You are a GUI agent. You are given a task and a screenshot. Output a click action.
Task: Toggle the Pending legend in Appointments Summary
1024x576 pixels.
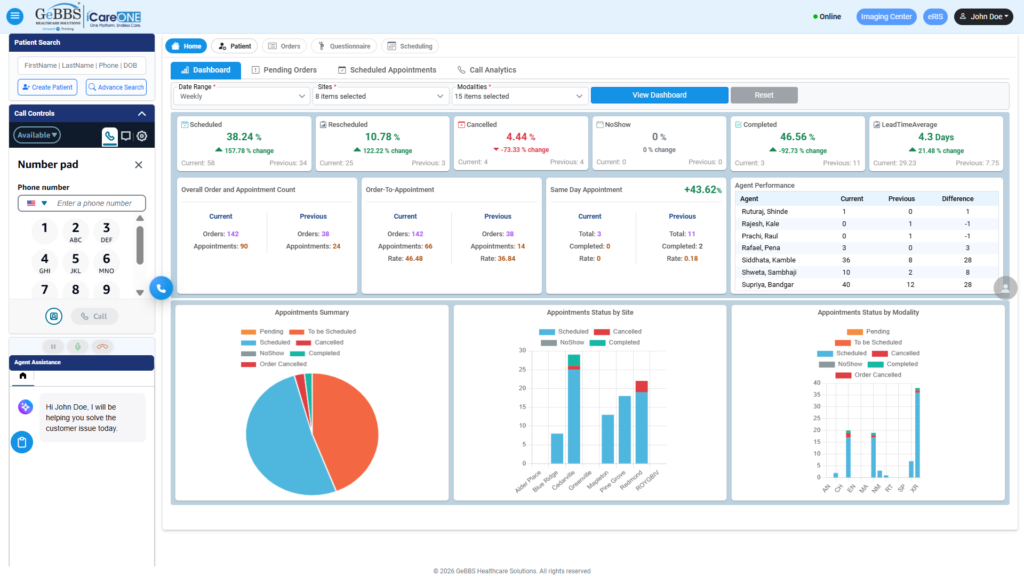click(x=262, y=331)
